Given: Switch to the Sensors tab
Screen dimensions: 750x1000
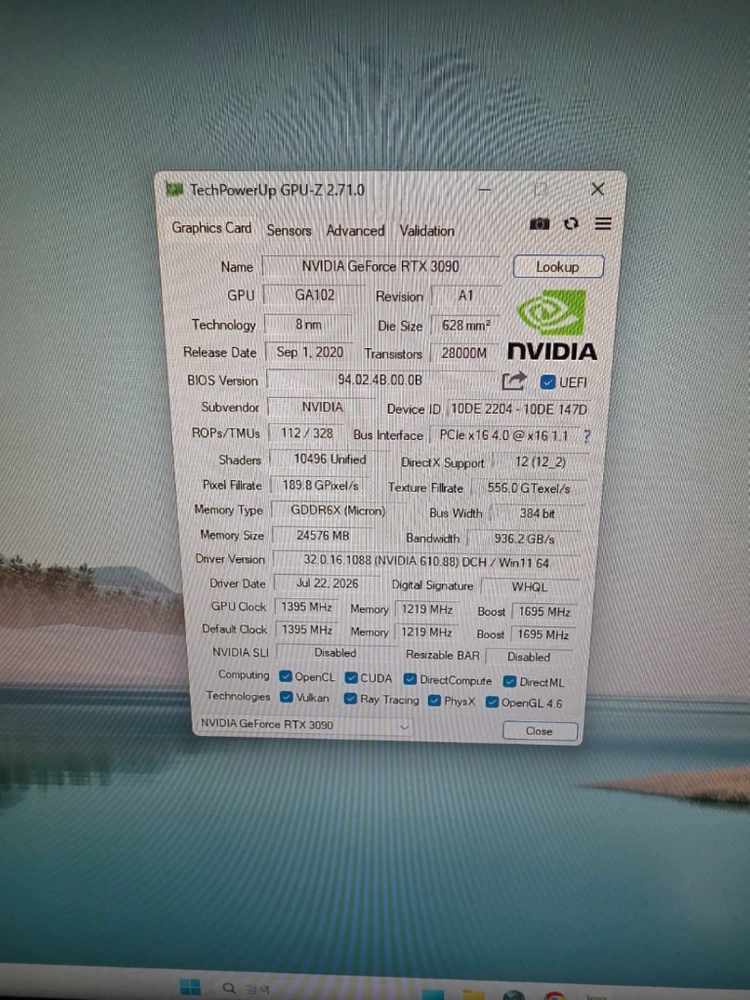Looking at the screenshot, I should [x=289, y=230].
